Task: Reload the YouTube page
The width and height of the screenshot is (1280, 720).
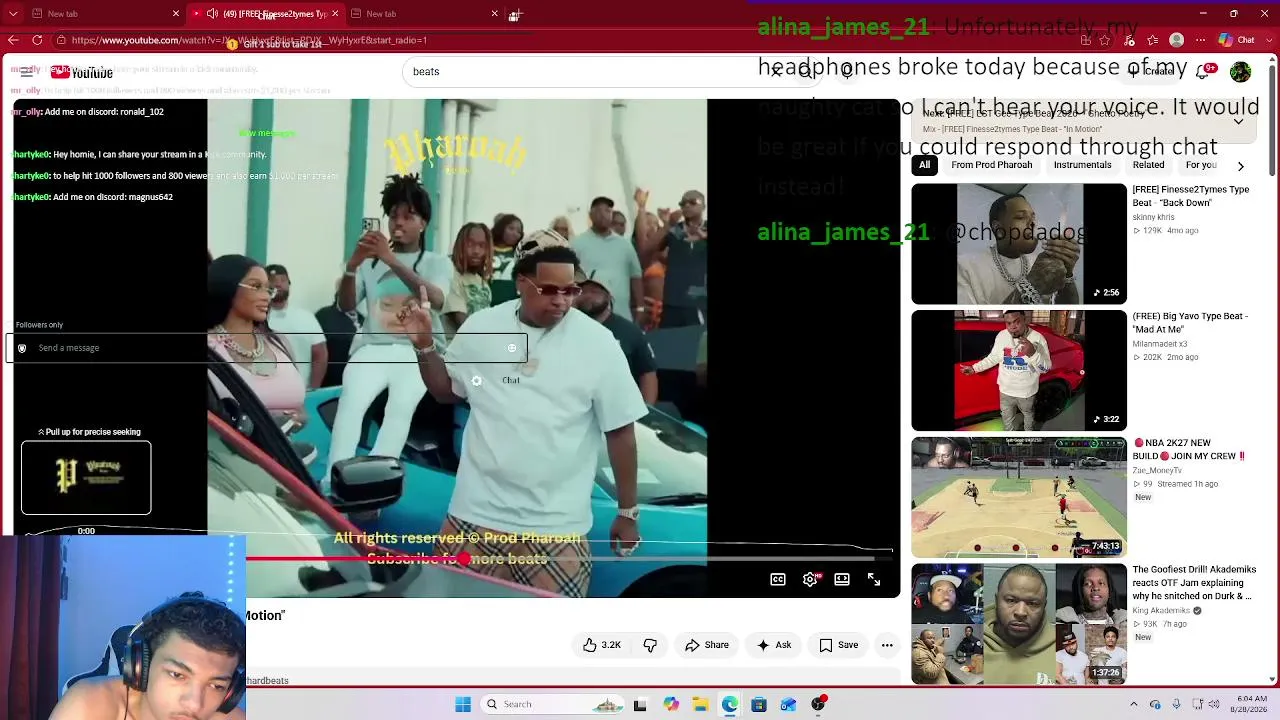Action: pyautogui.click(x=37, y=40)
